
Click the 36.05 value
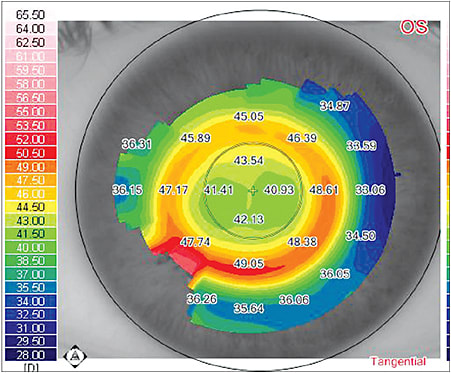click(335, 274)
